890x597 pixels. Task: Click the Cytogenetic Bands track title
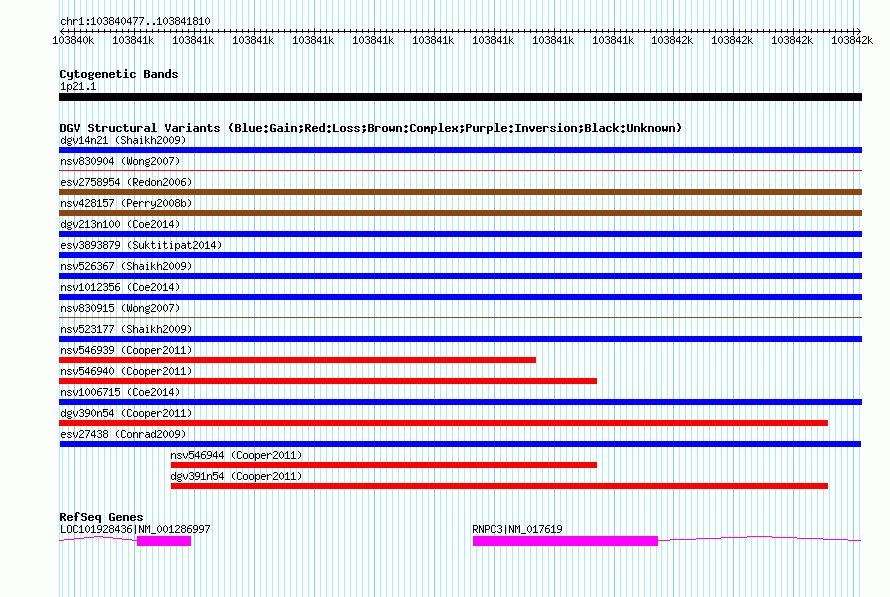point(119,74)
